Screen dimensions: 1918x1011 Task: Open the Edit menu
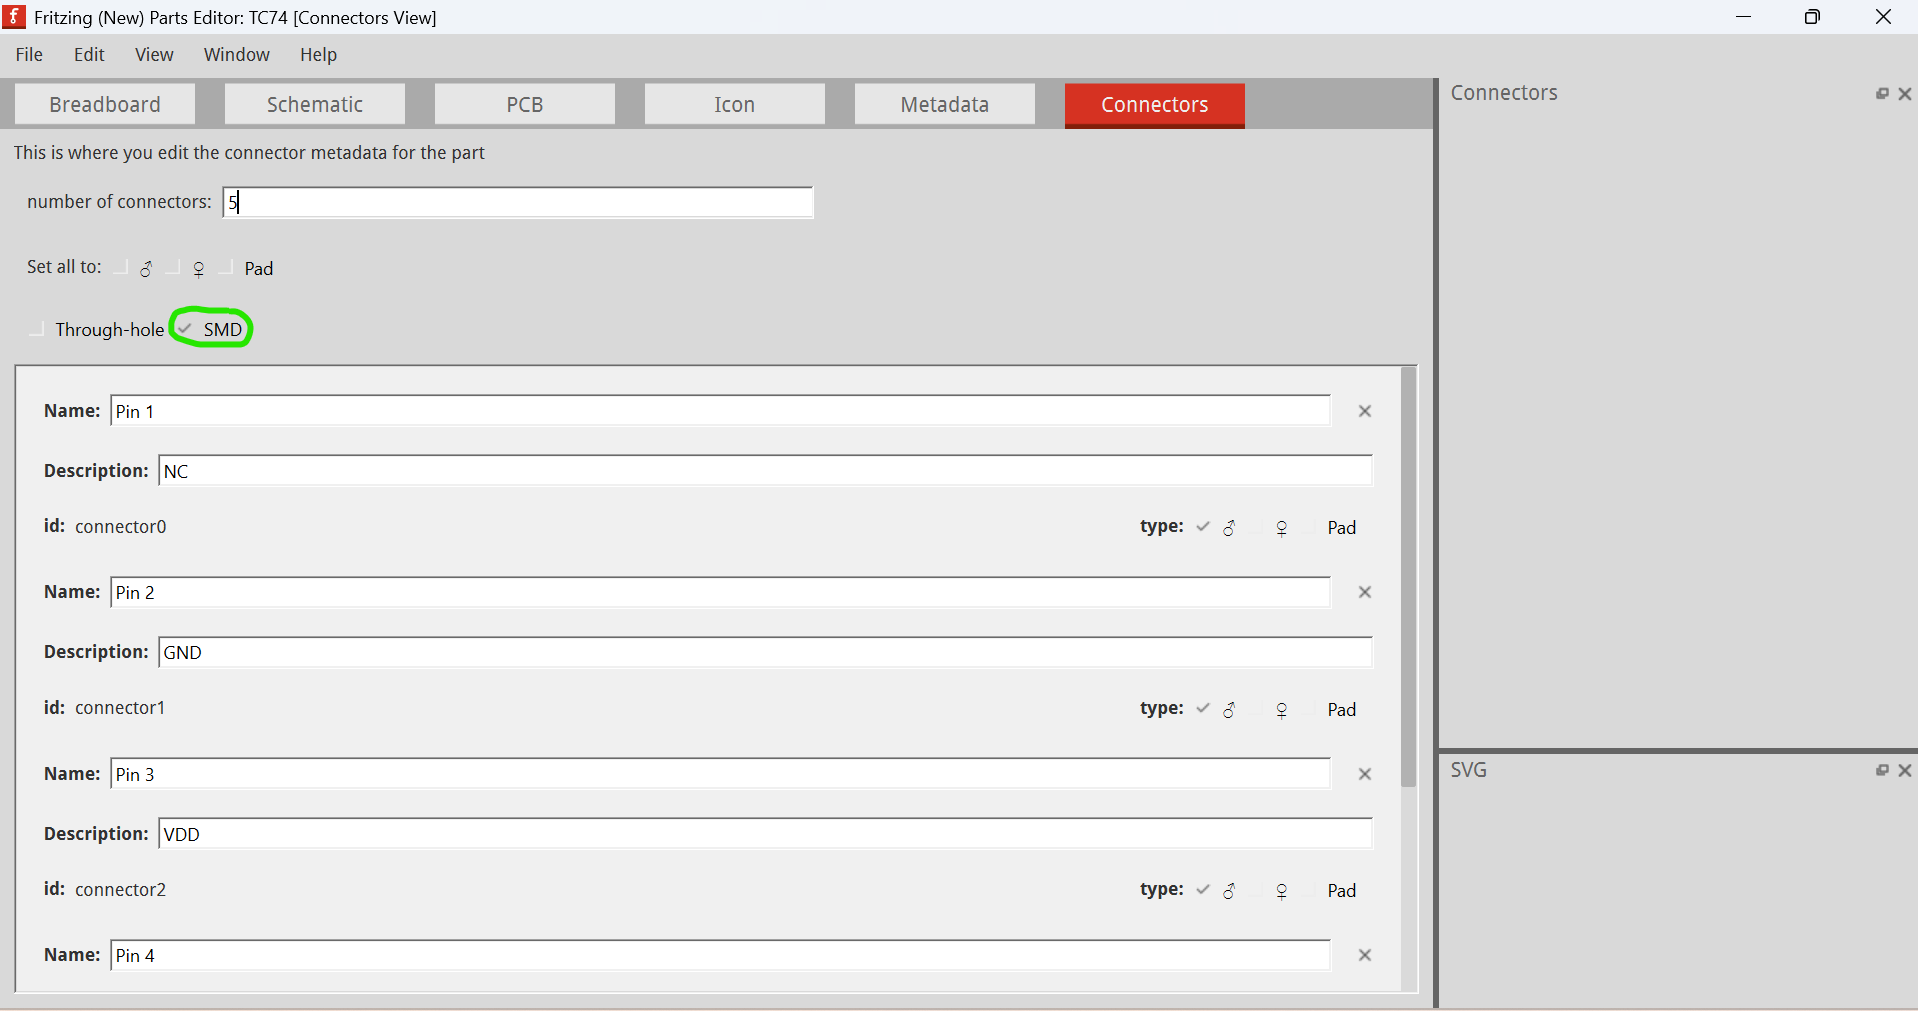[89, 55]
